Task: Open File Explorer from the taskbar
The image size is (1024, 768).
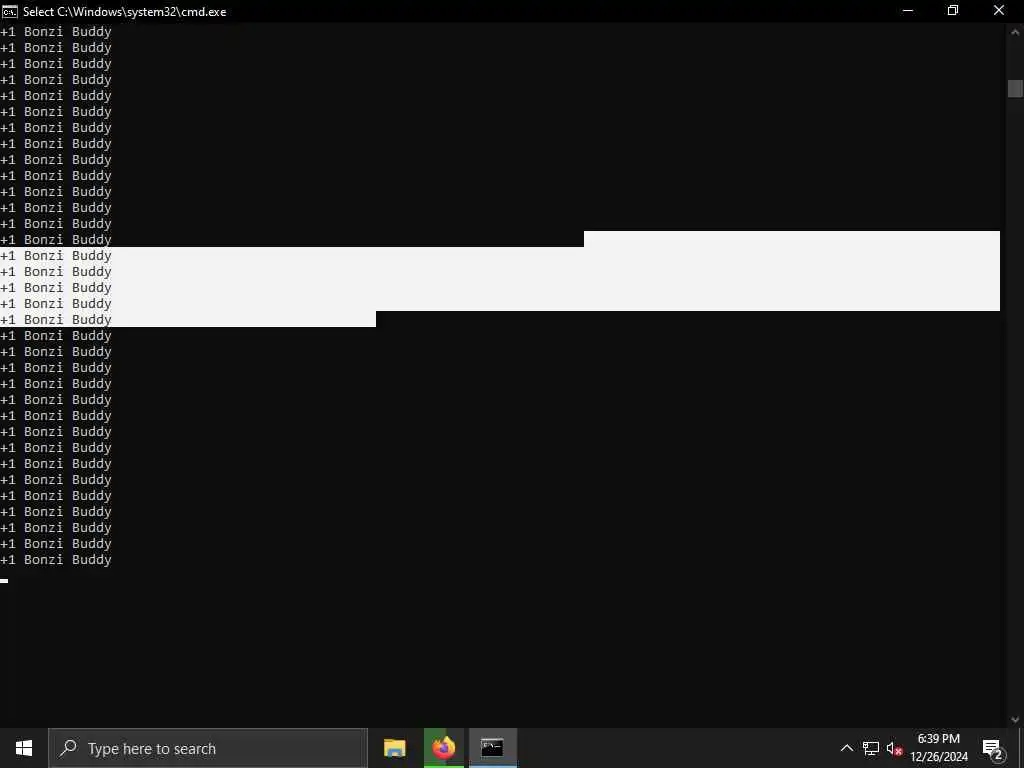Action: click(x=394, y=748)
